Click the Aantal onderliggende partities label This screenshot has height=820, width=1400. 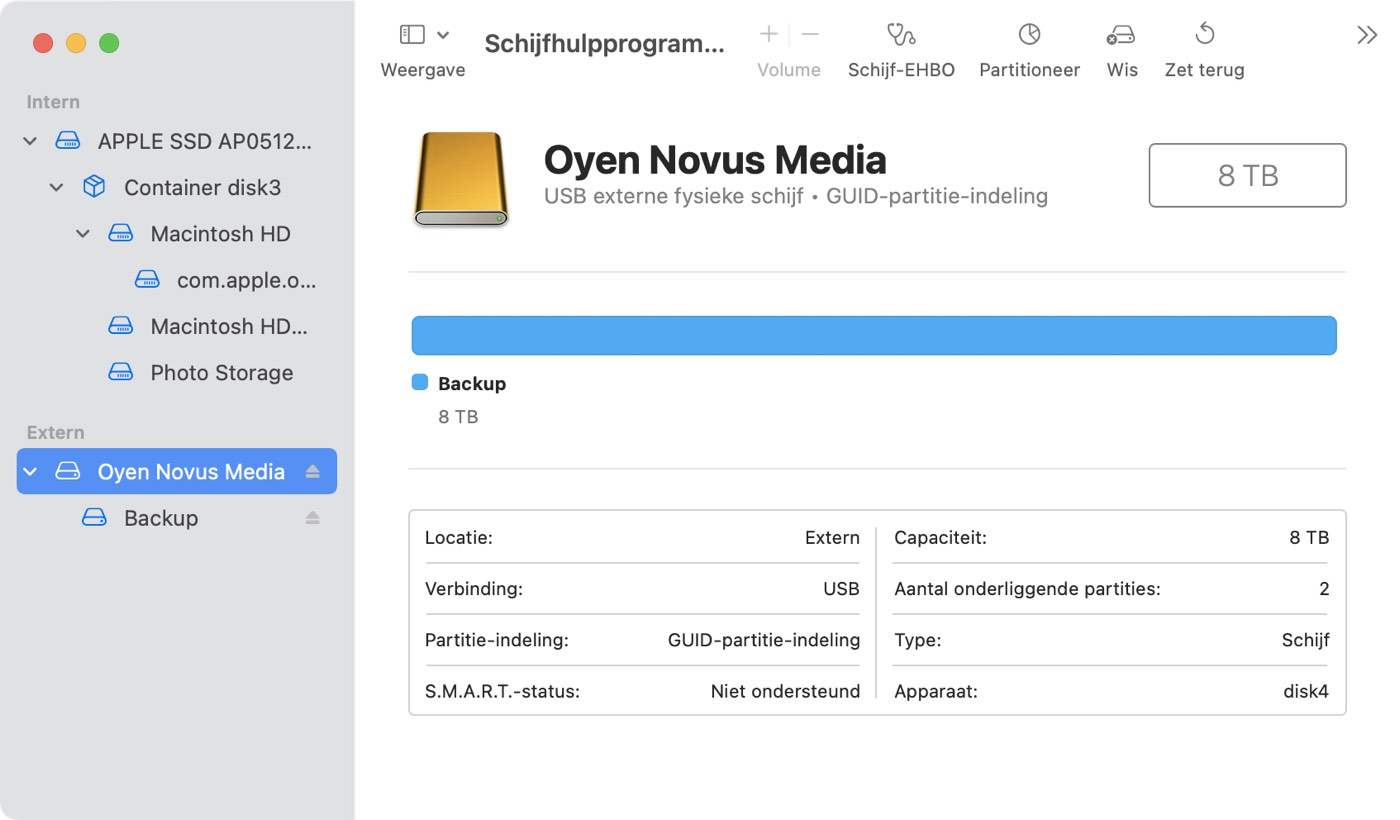coord(1027,589)
